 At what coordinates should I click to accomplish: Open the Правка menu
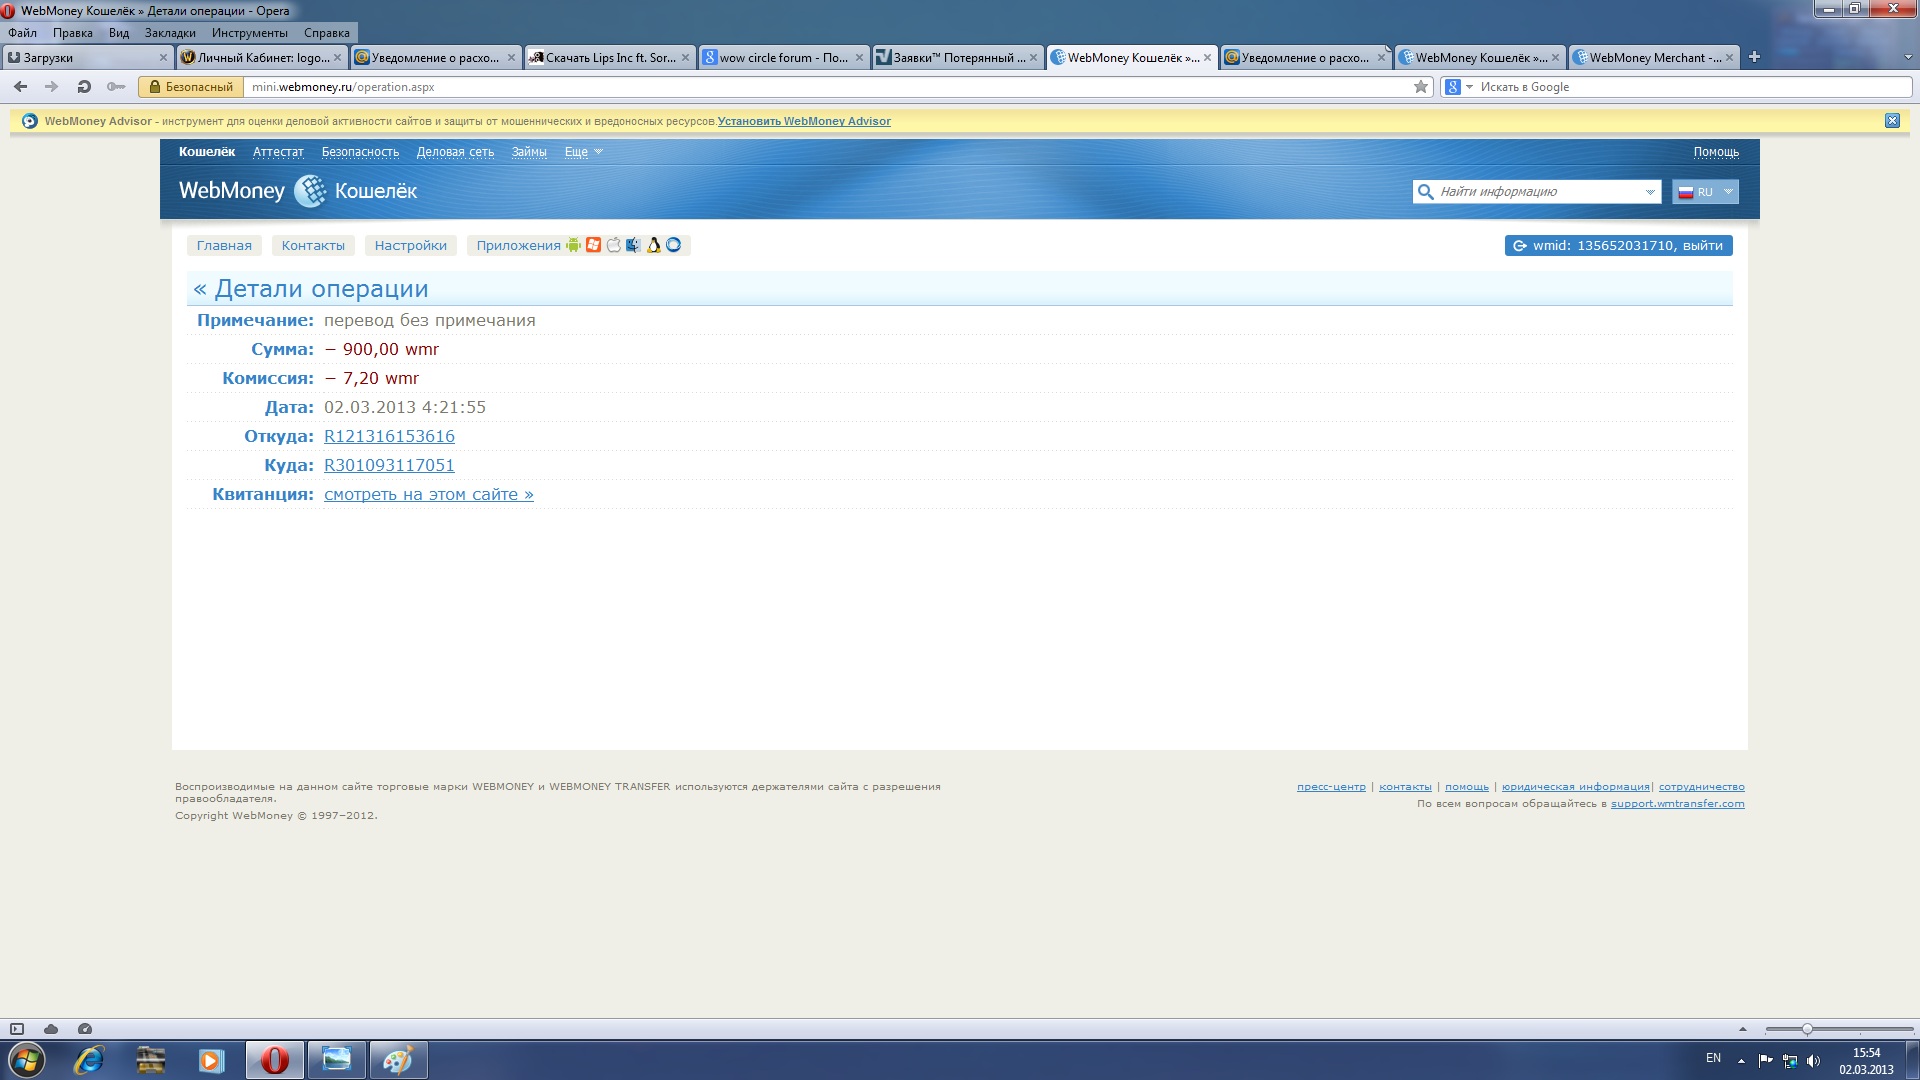point(72,33)
